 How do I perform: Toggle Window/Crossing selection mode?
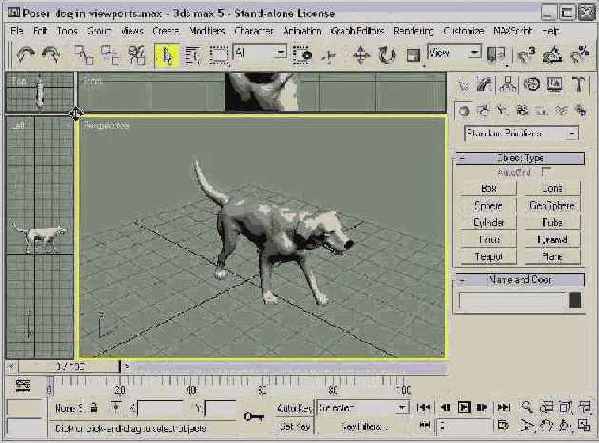click(303, 56)
